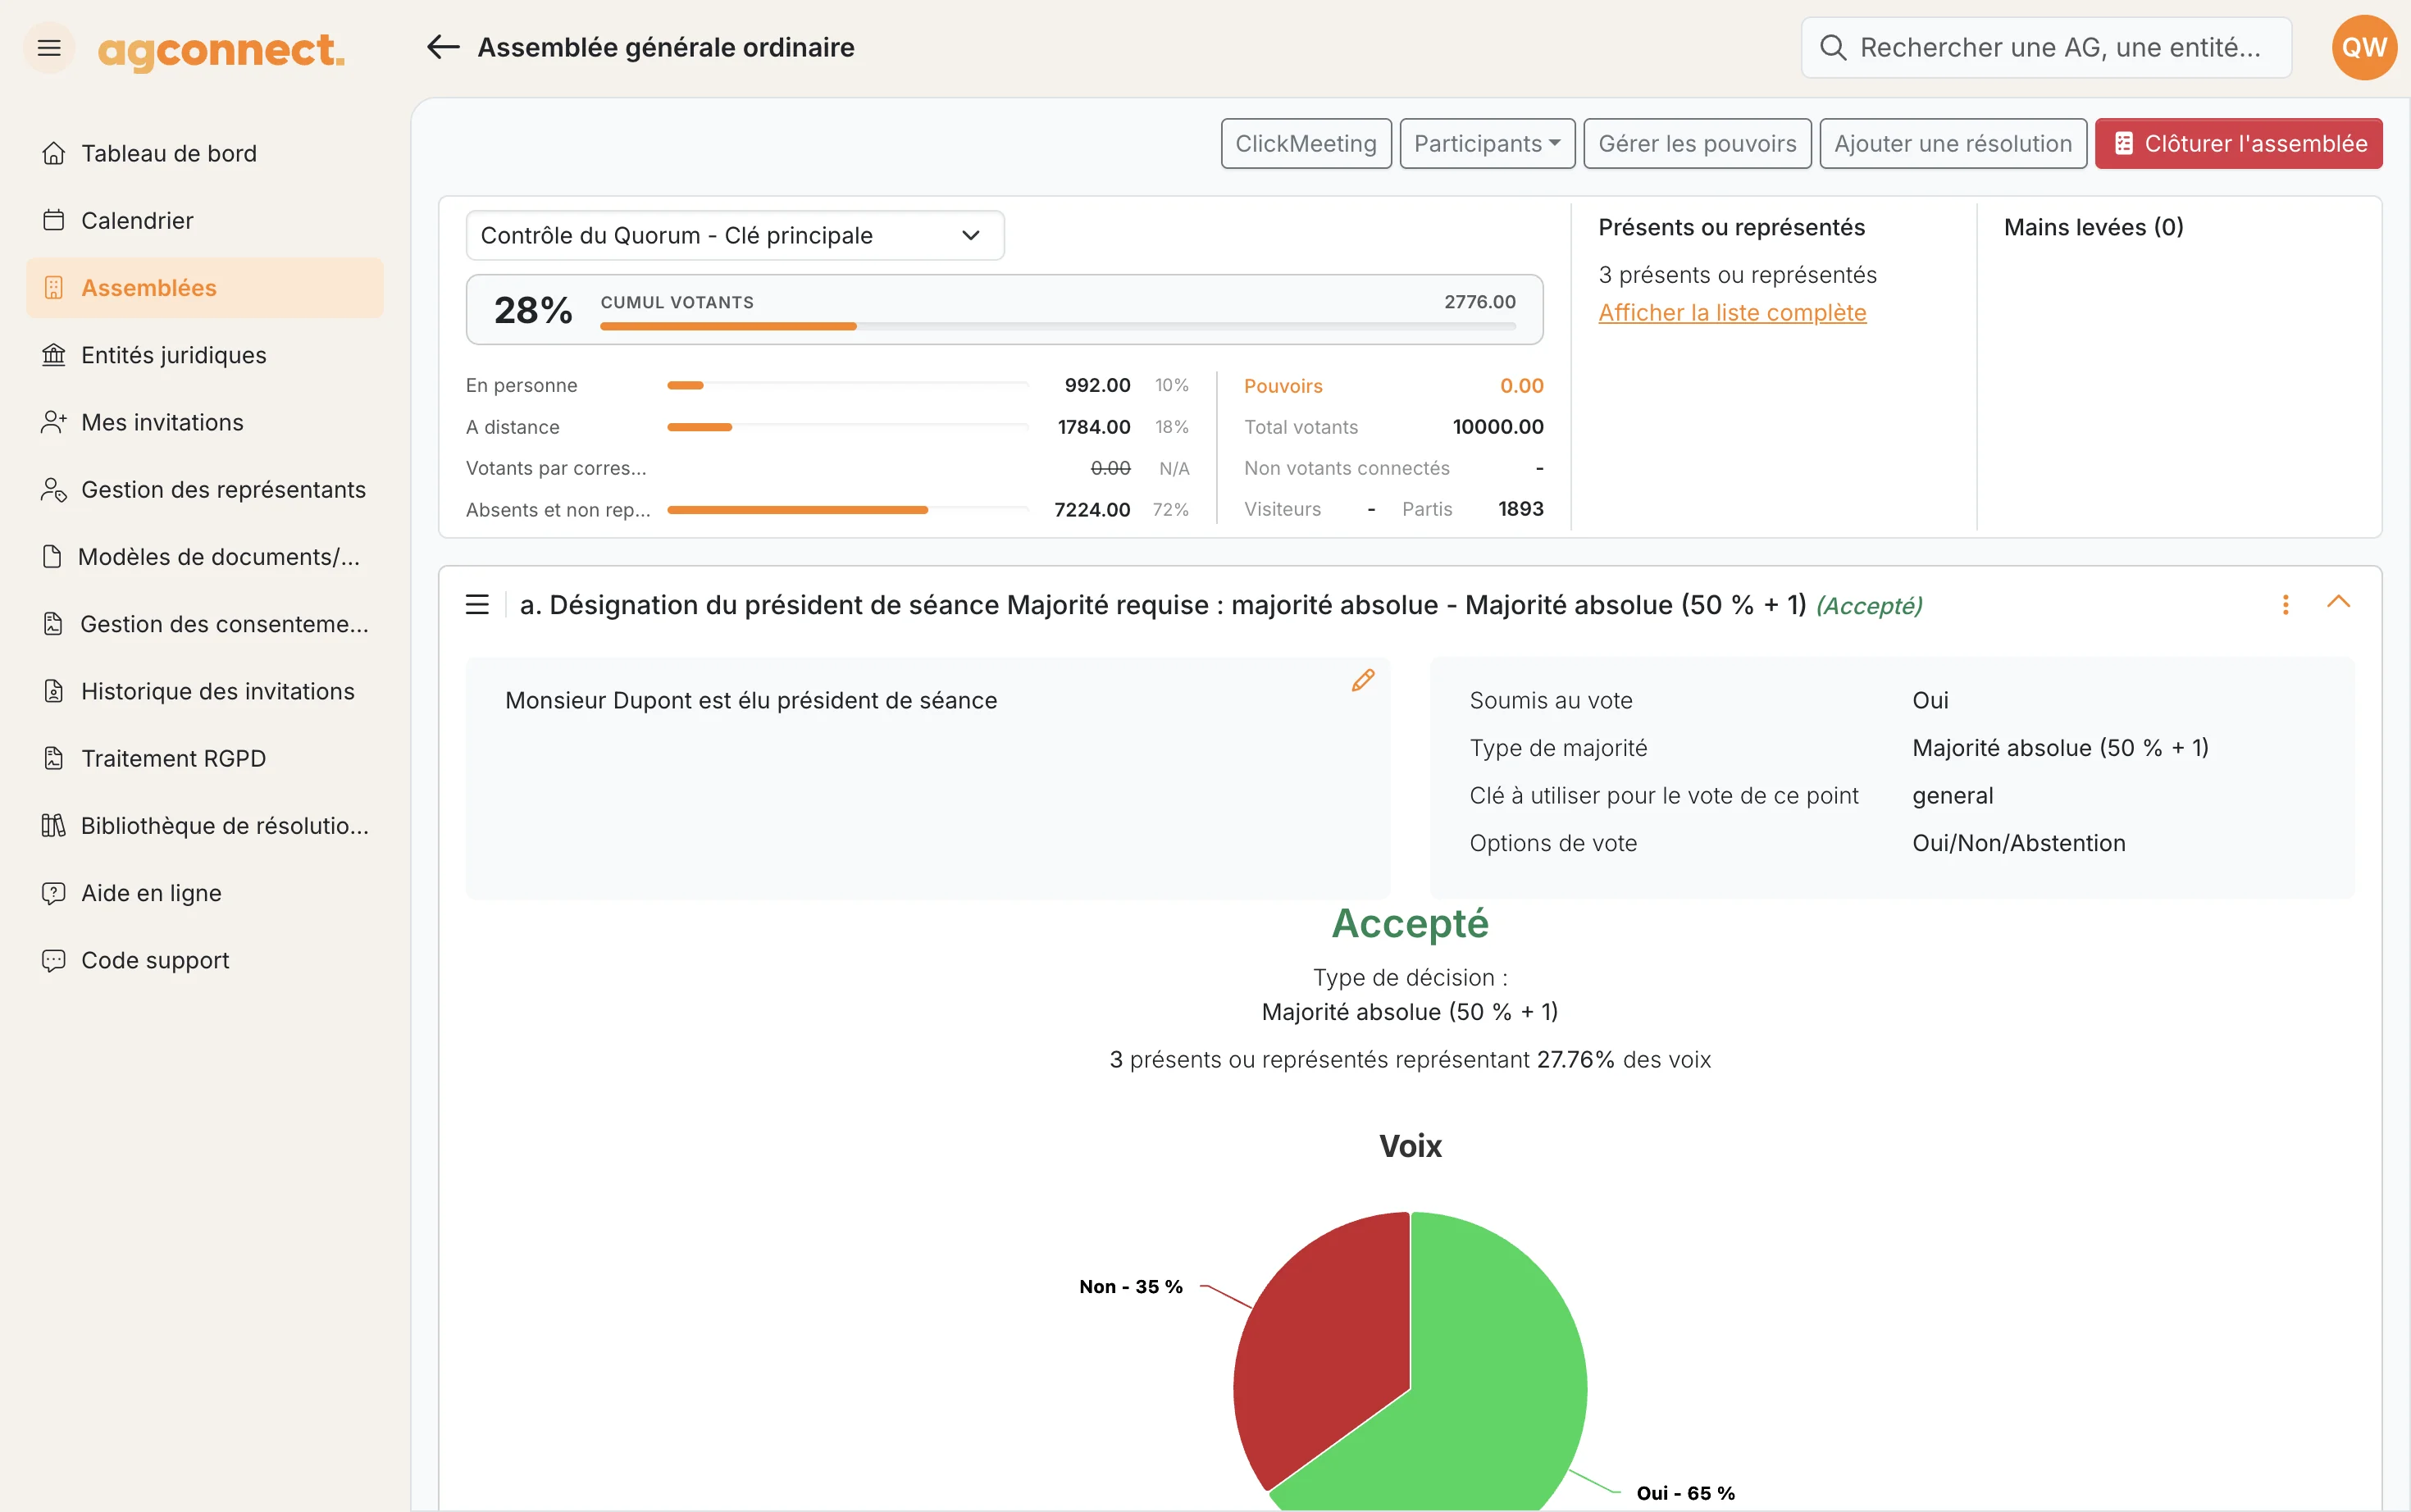Click the Tableau de bord home icon
2411x1512 pixels.
(54, 153)
